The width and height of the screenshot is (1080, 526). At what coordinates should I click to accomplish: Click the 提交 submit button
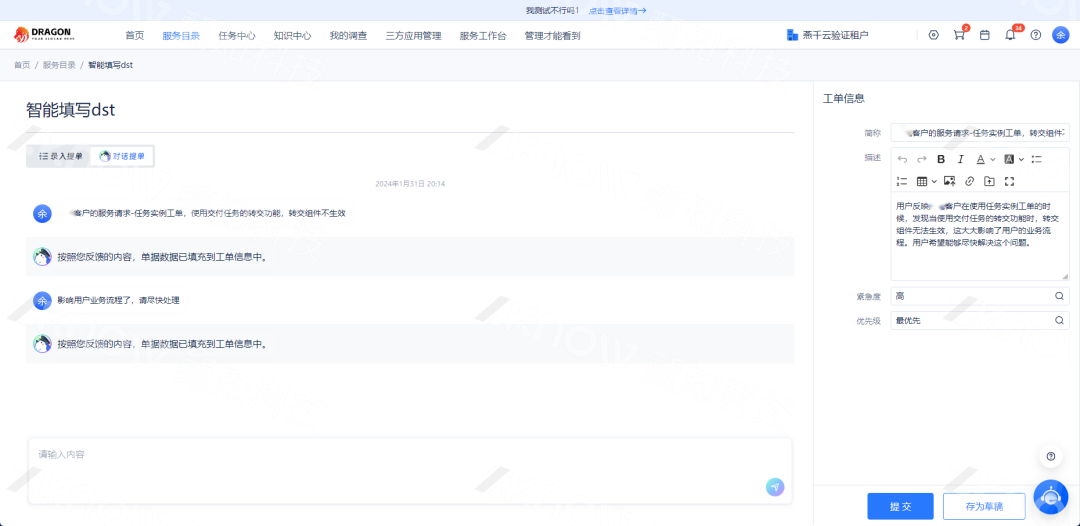900,506
